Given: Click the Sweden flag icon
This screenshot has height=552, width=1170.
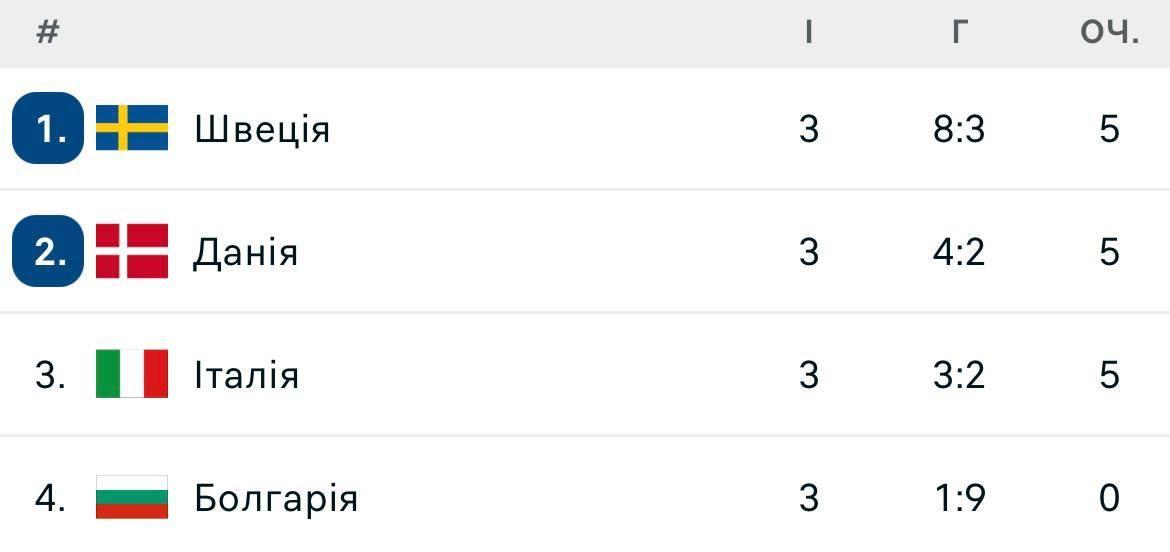Looking at the screenshot, I should click(x=132, y=128).
